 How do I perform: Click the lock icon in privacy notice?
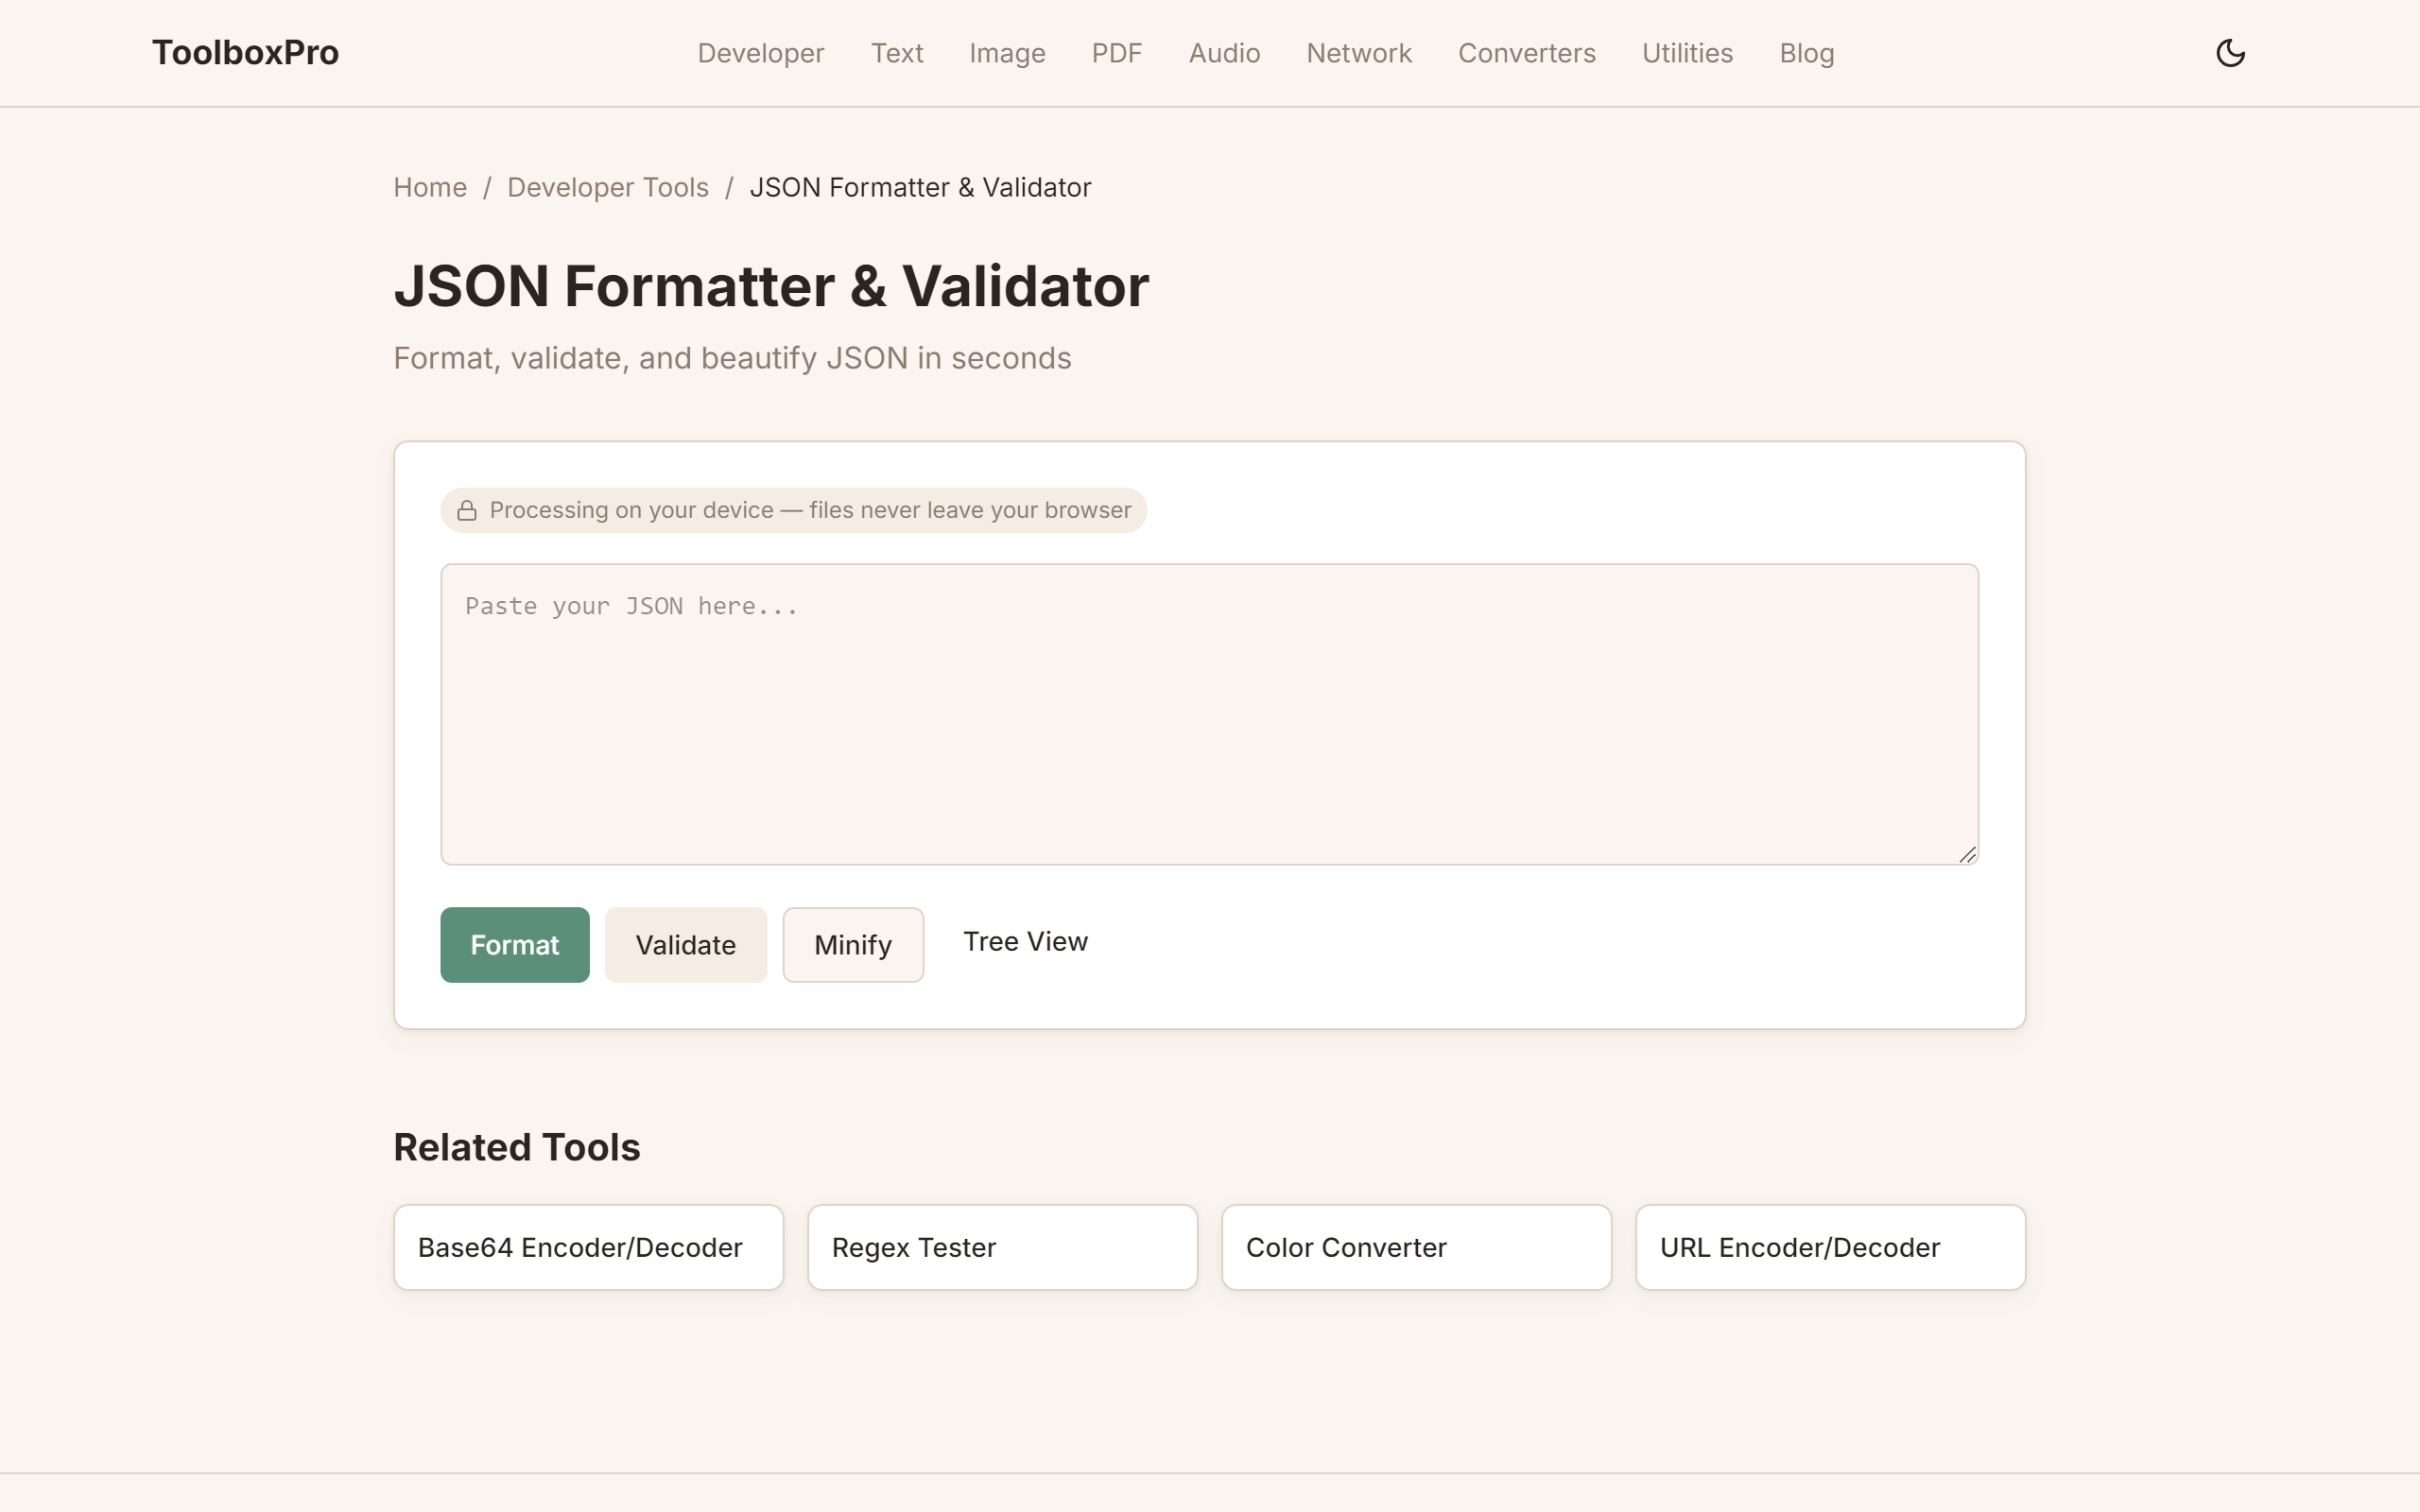(x=467, y=511)
